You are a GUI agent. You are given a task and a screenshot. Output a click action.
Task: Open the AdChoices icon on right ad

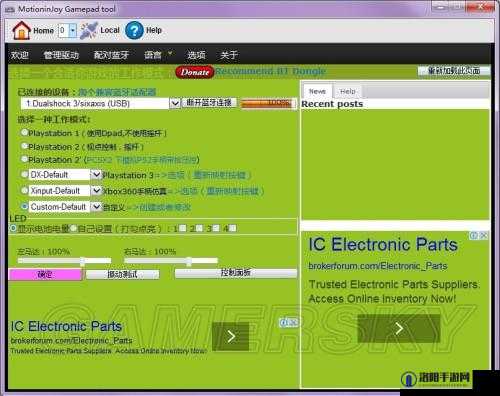tap(473, 236)
